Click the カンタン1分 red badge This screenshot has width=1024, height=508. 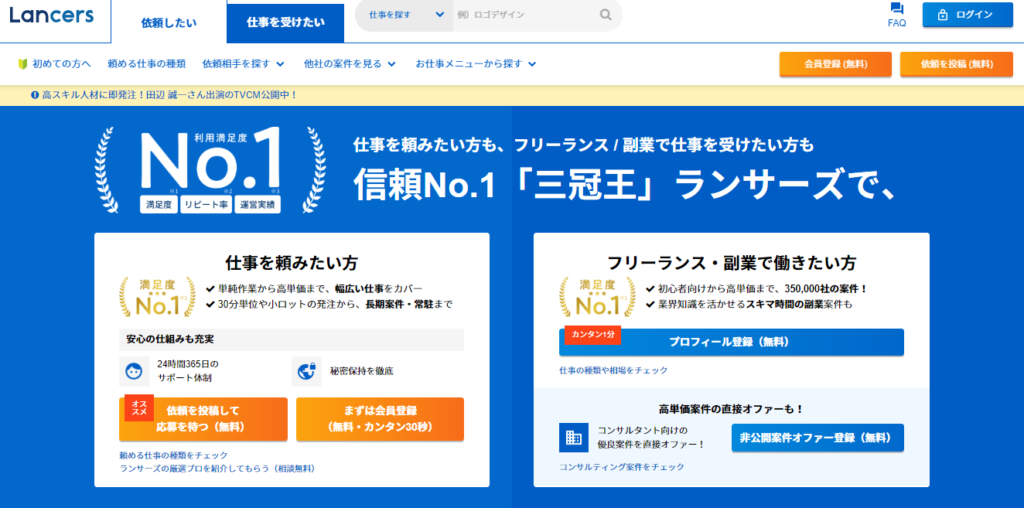point(593,334)
